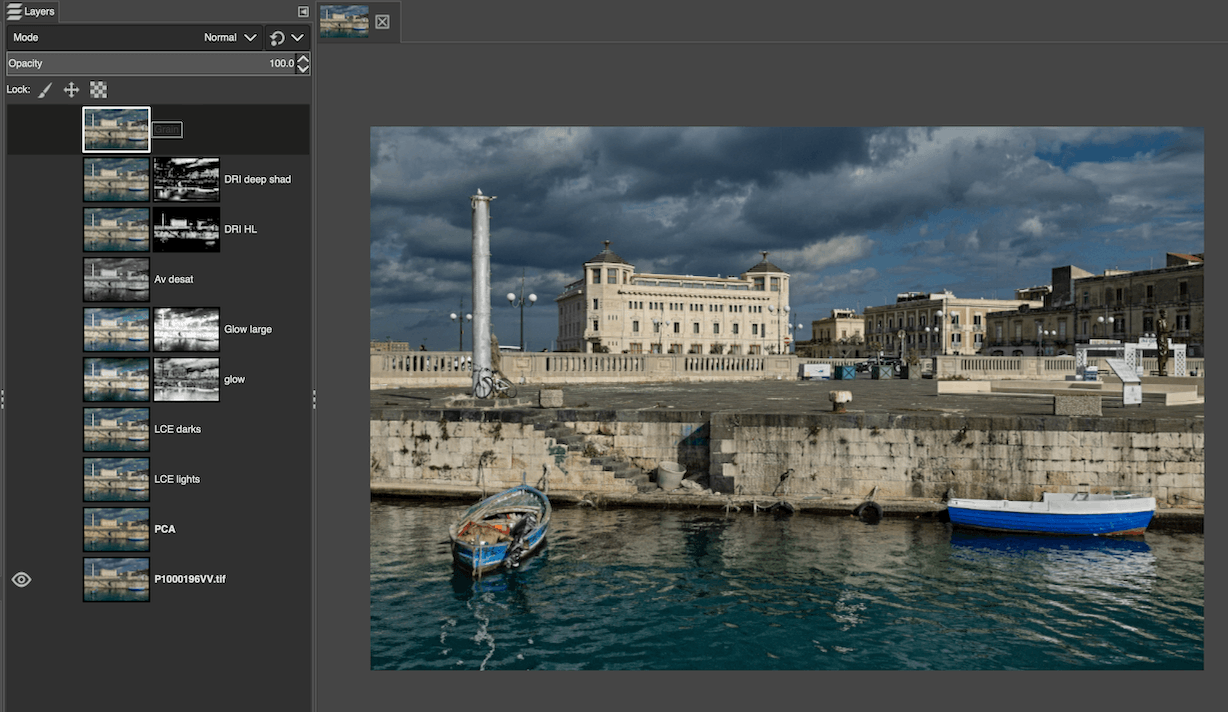This screenshot has width=1228, height=712.
Task: Enable the lock alpha channel checkered icon
Action: point(97,89)
